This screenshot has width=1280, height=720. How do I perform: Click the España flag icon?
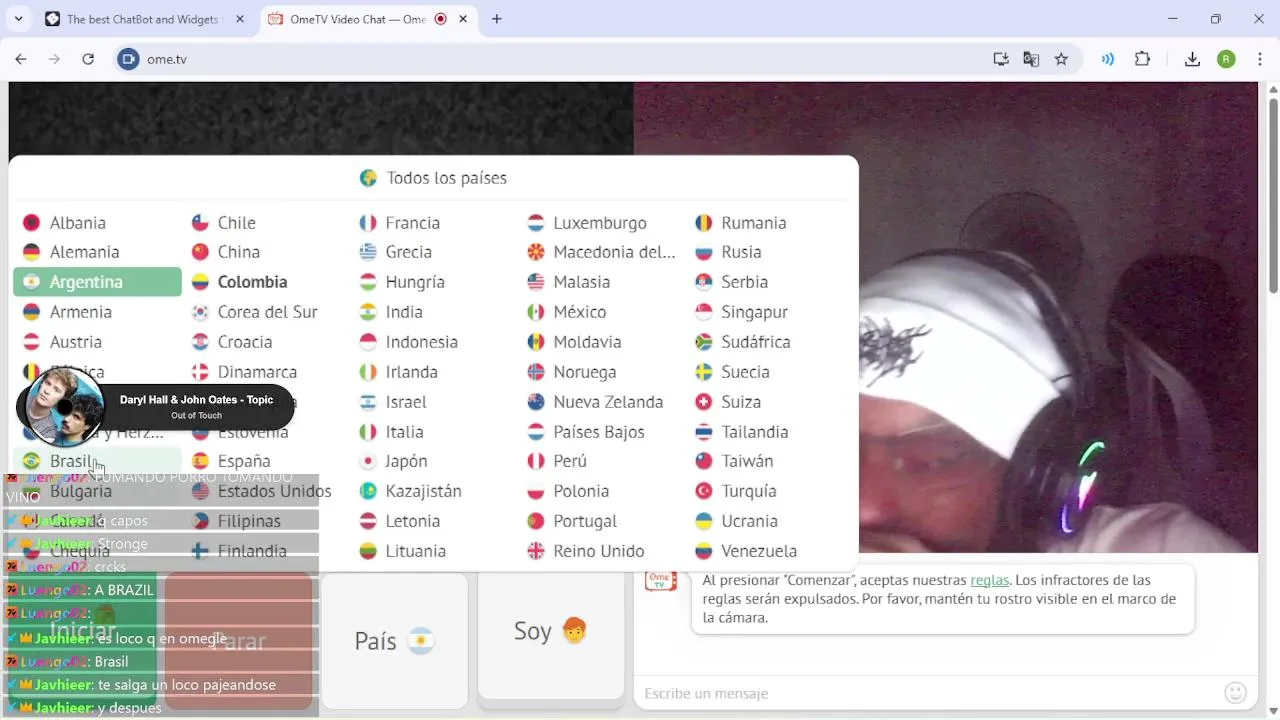click(x=200, y=461)
